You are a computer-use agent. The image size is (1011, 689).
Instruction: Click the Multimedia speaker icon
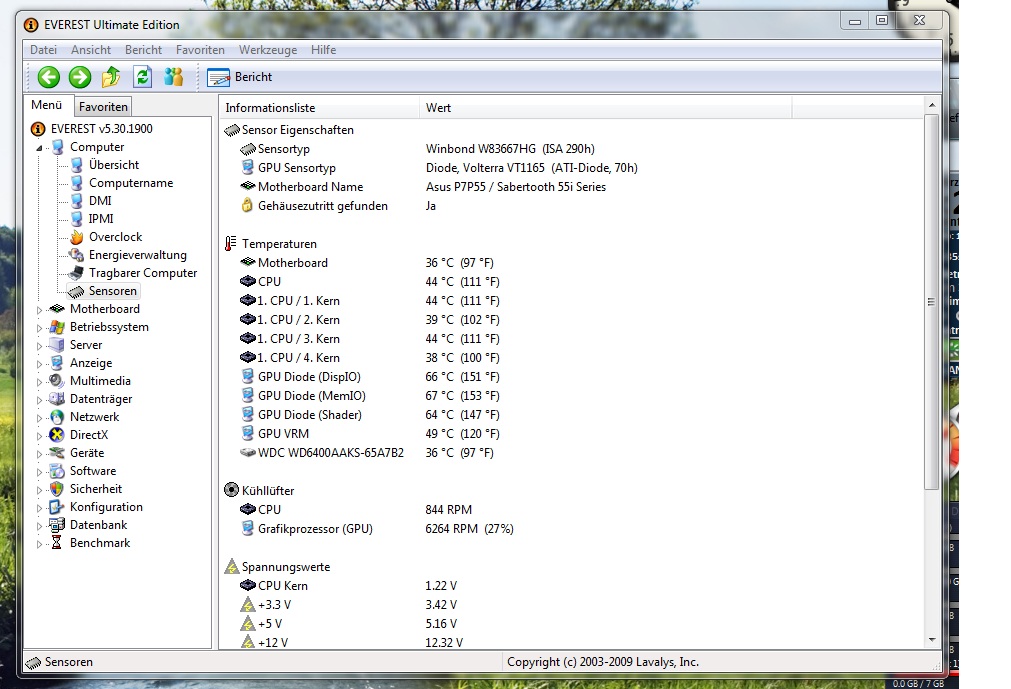[x=57, y=381]
